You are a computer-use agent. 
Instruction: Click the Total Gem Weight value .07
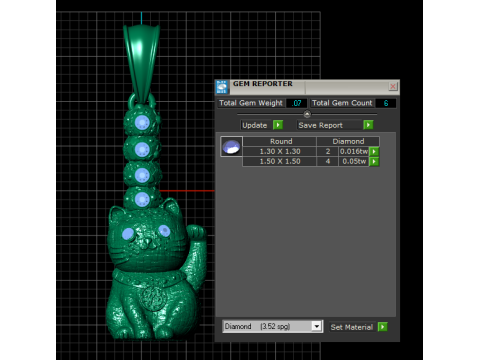point(296,103)
